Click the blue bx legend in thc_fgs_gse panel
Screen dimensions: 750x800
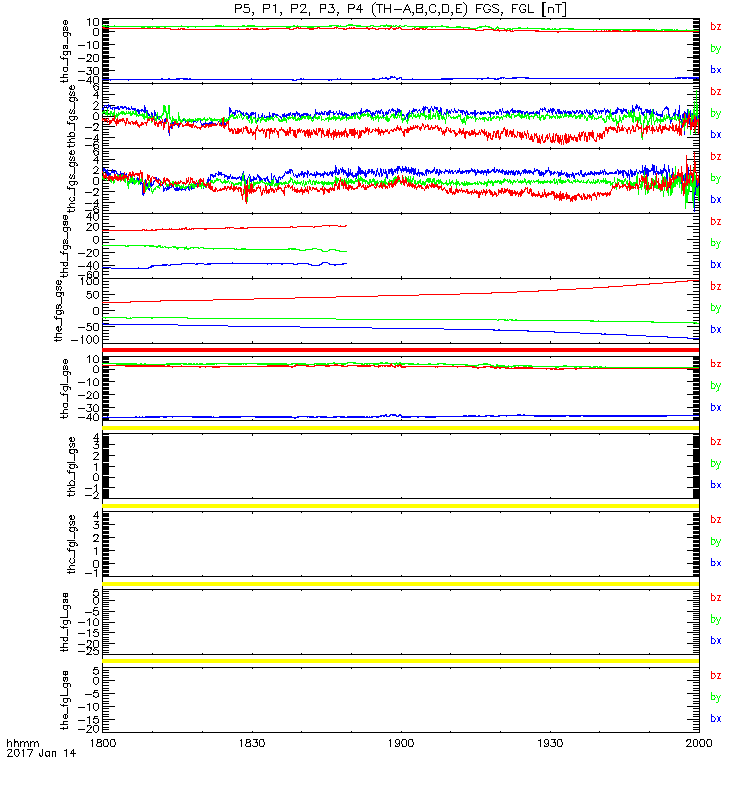(716, 199)
